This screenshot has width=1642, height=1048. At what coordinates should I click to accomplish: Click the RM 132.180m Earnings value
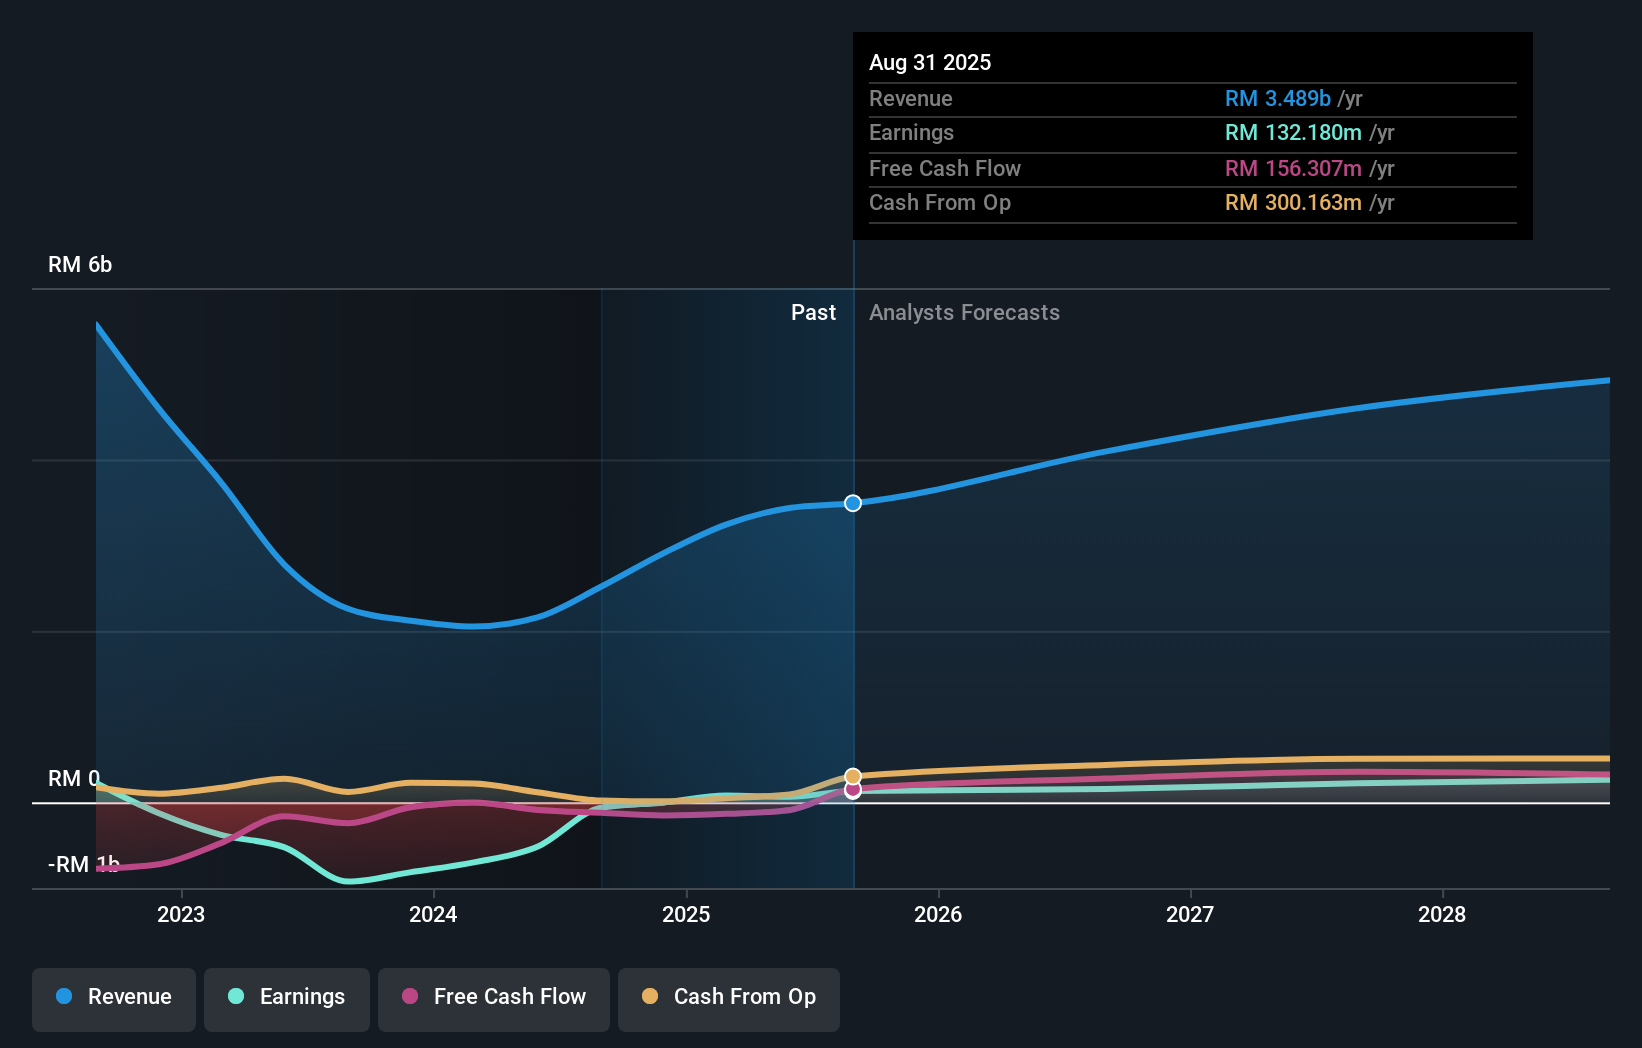click(1293, 132)
